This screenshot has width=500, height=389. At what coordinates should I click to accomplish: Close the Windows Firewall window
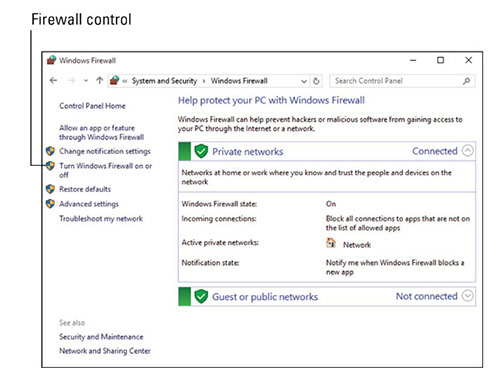468,60
